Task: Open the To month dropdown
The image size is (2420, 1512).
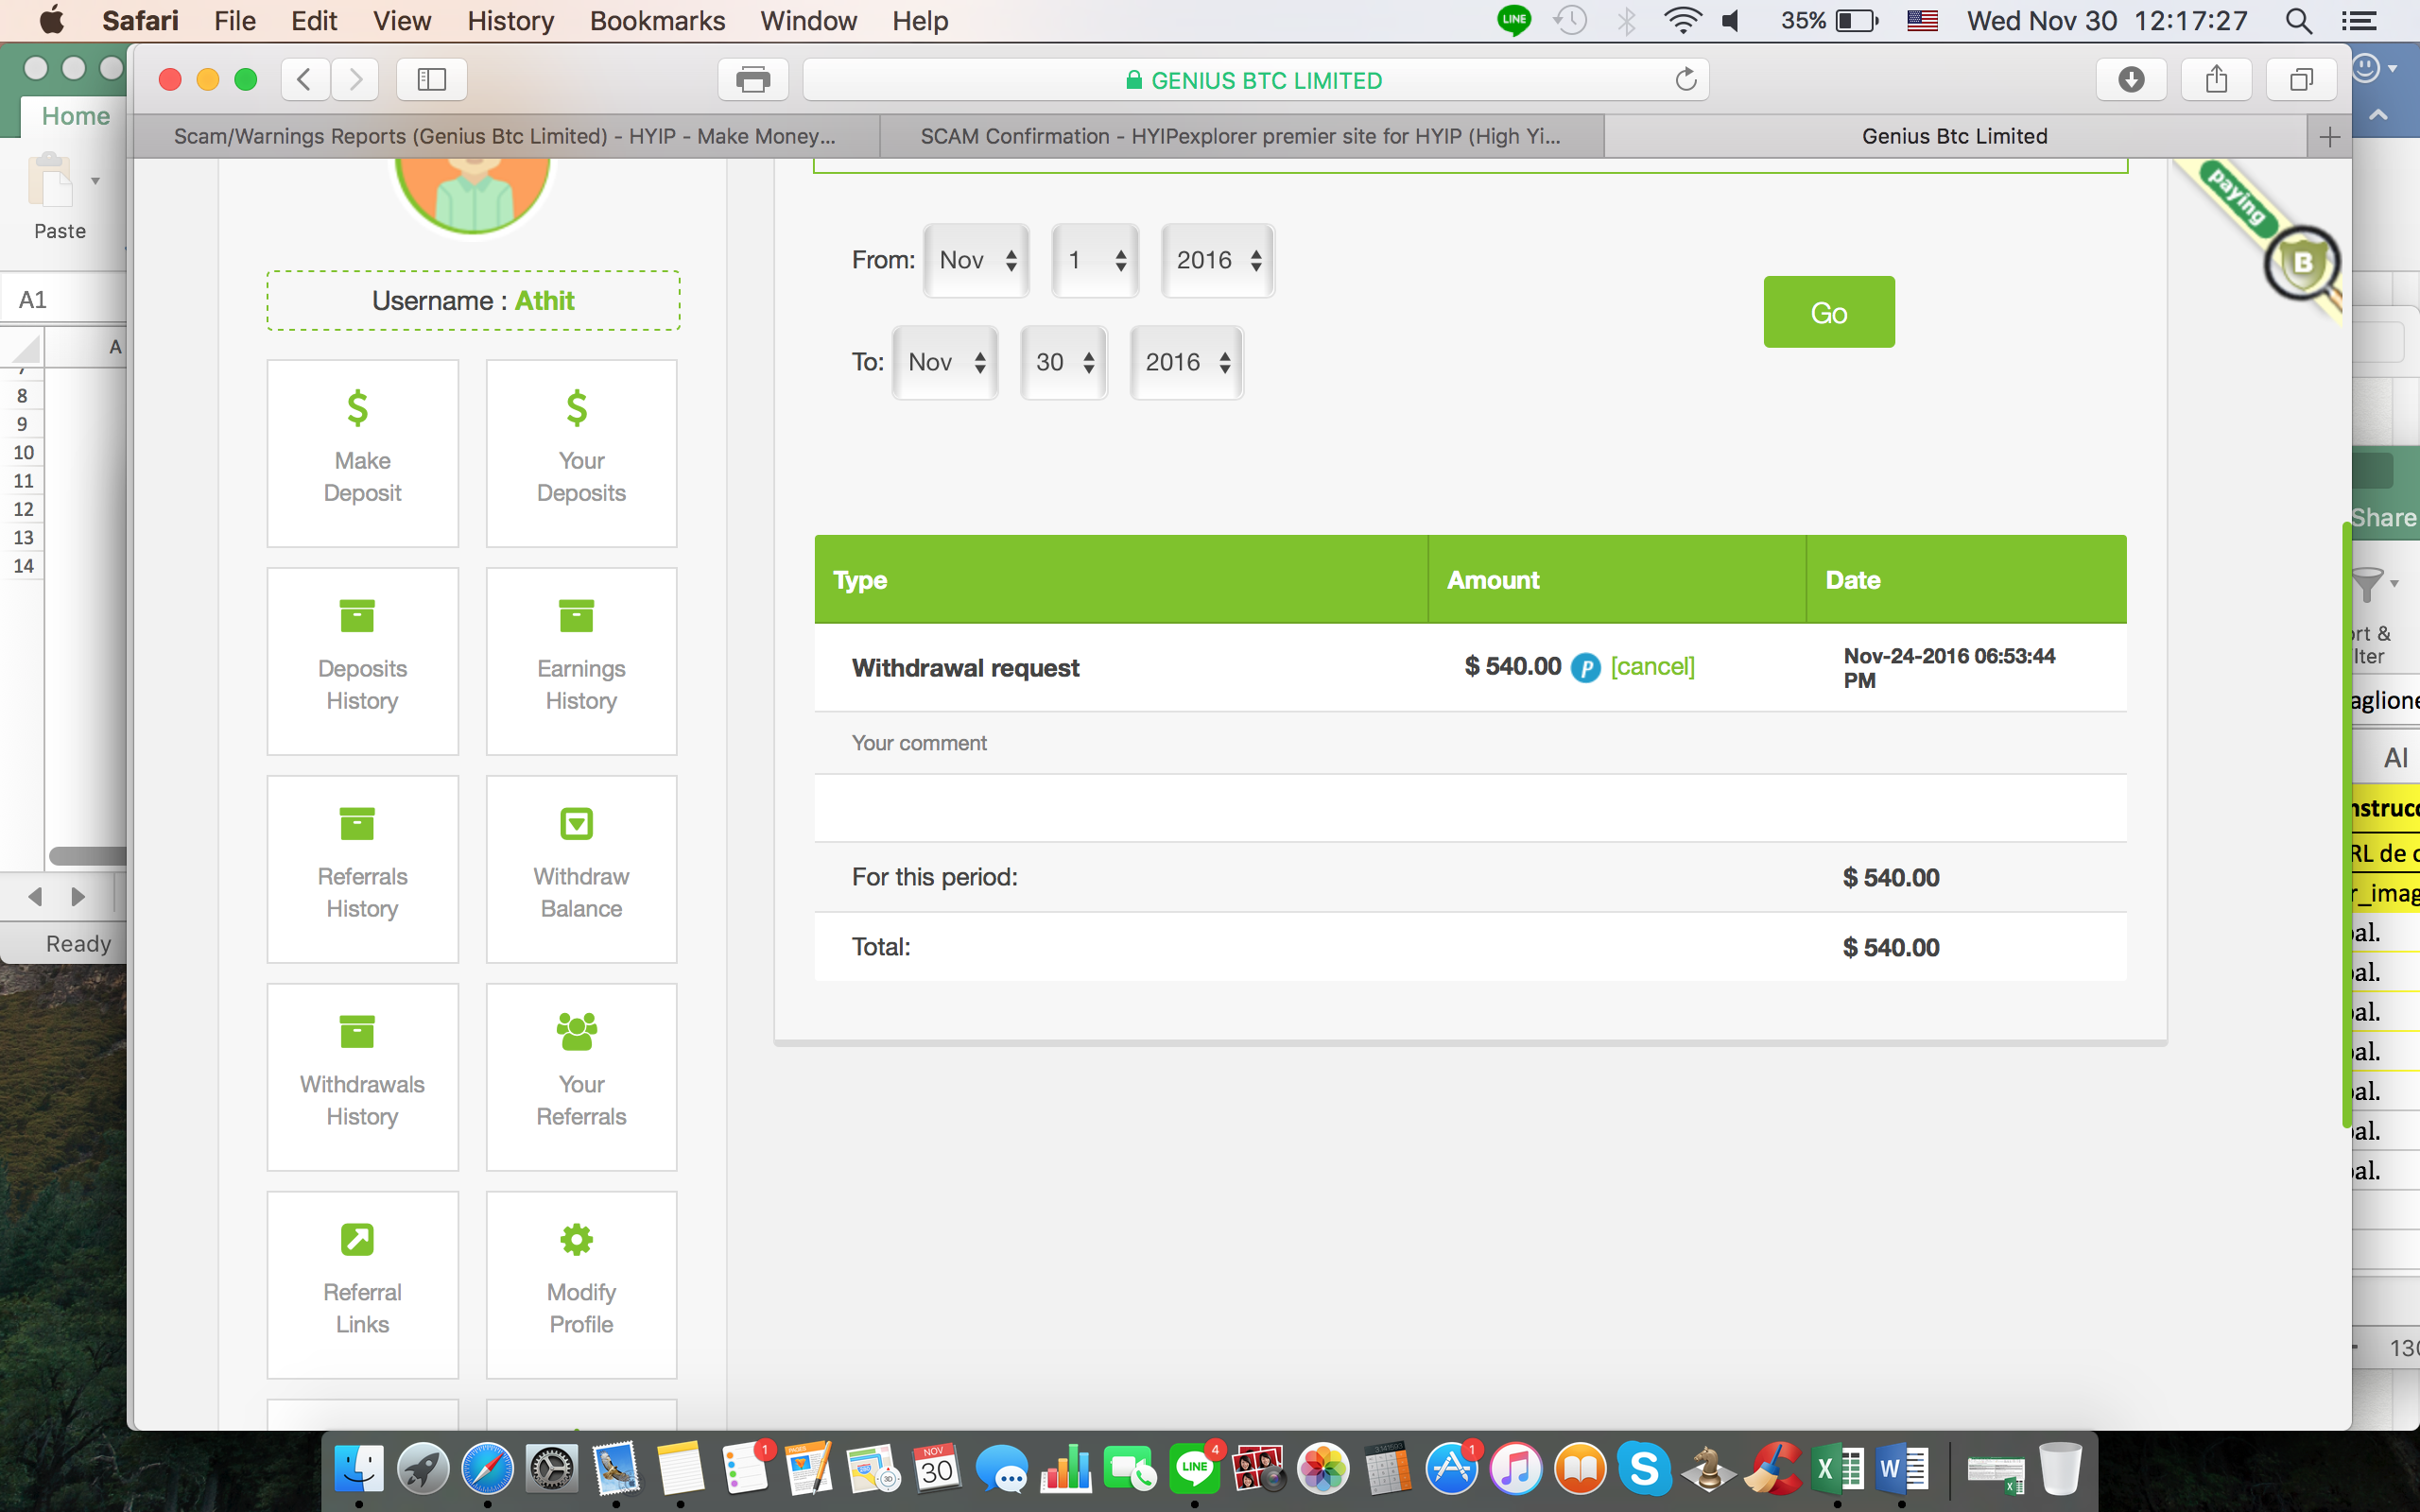Action: [945, 363]
